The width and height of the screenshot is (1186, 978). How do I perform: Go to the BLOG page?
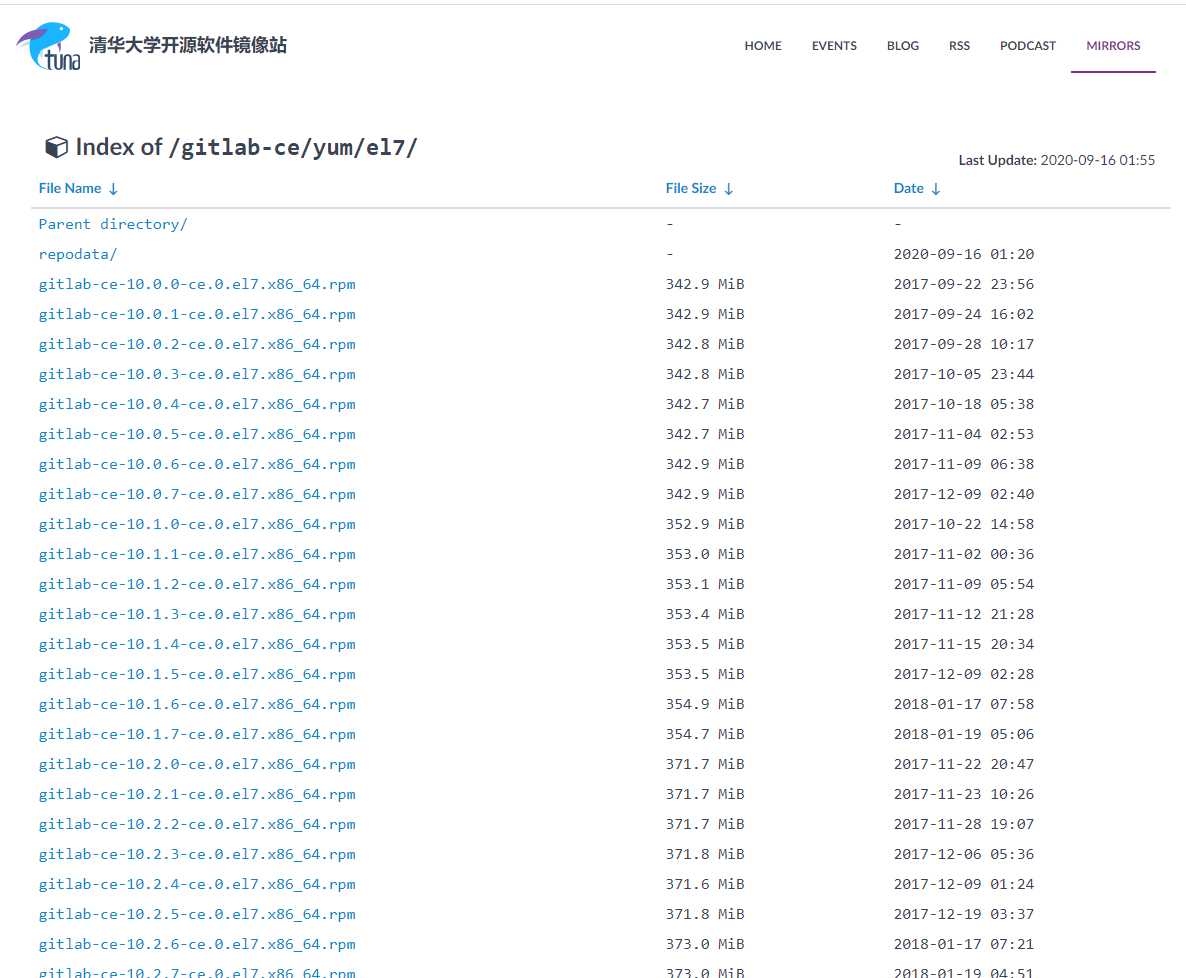point(902,45)
